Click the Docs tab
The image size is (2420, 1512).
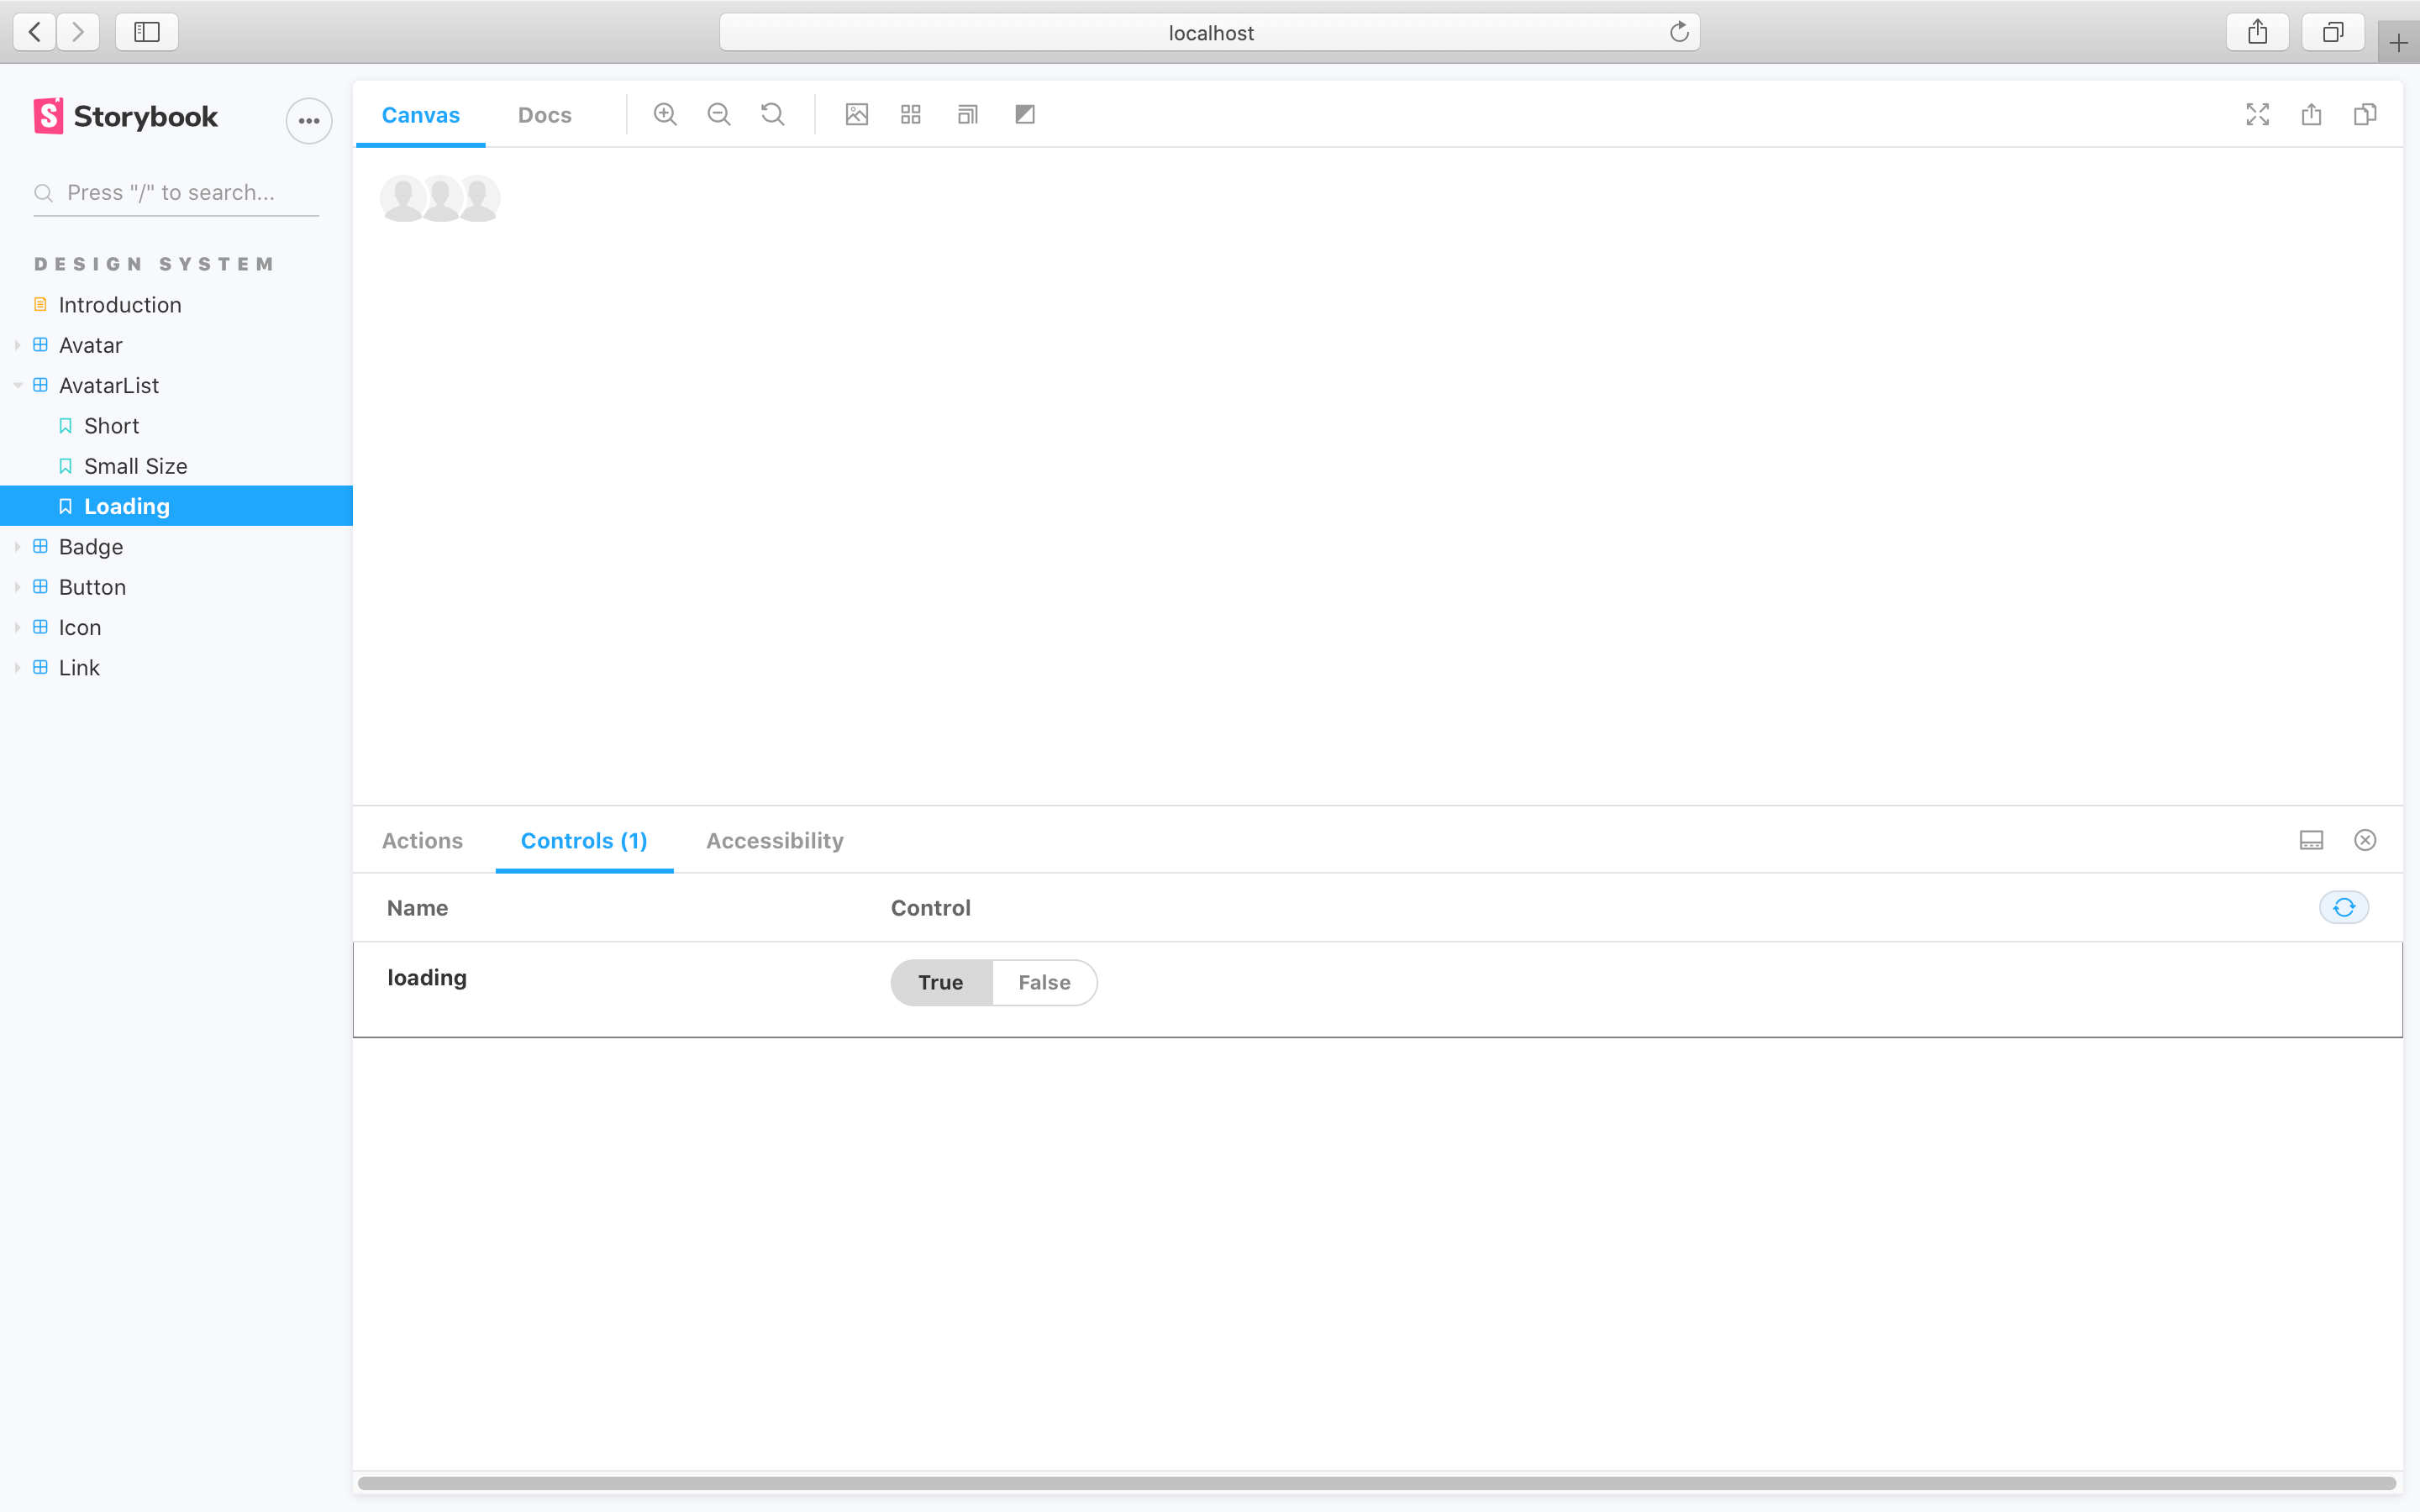pyautogui.click(x=544, y=113)
